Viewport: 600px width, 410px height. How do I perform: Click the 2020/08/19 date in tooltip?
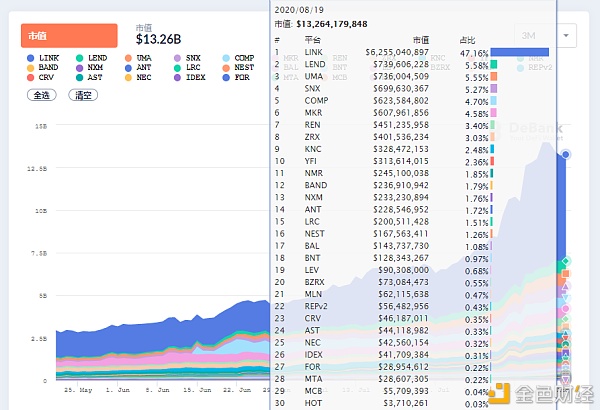(299, 10)
